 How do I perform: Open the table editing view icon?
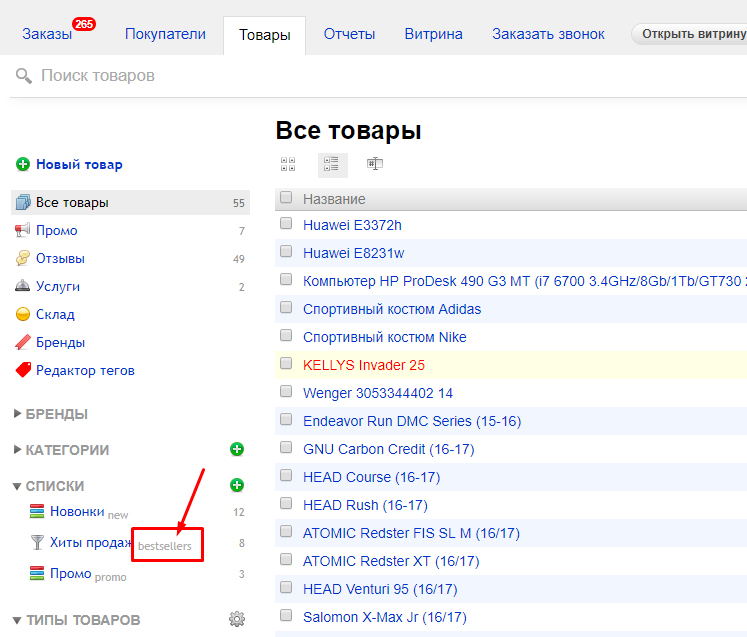point(375,164)
